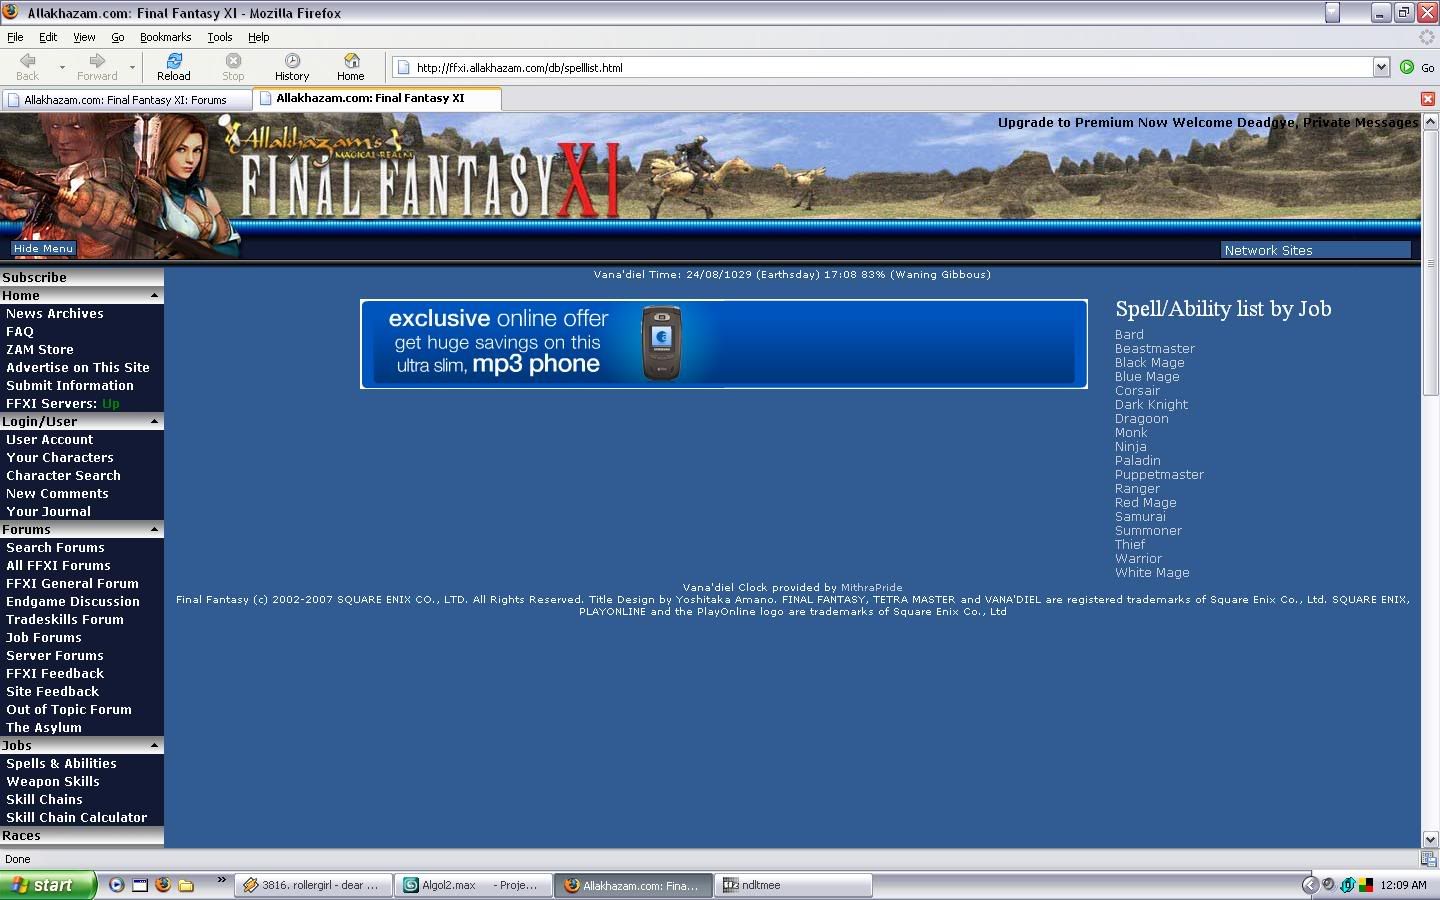Go to Skill Chain Calculator
This screenshot has width=1440, height=900.
[76, 818]
